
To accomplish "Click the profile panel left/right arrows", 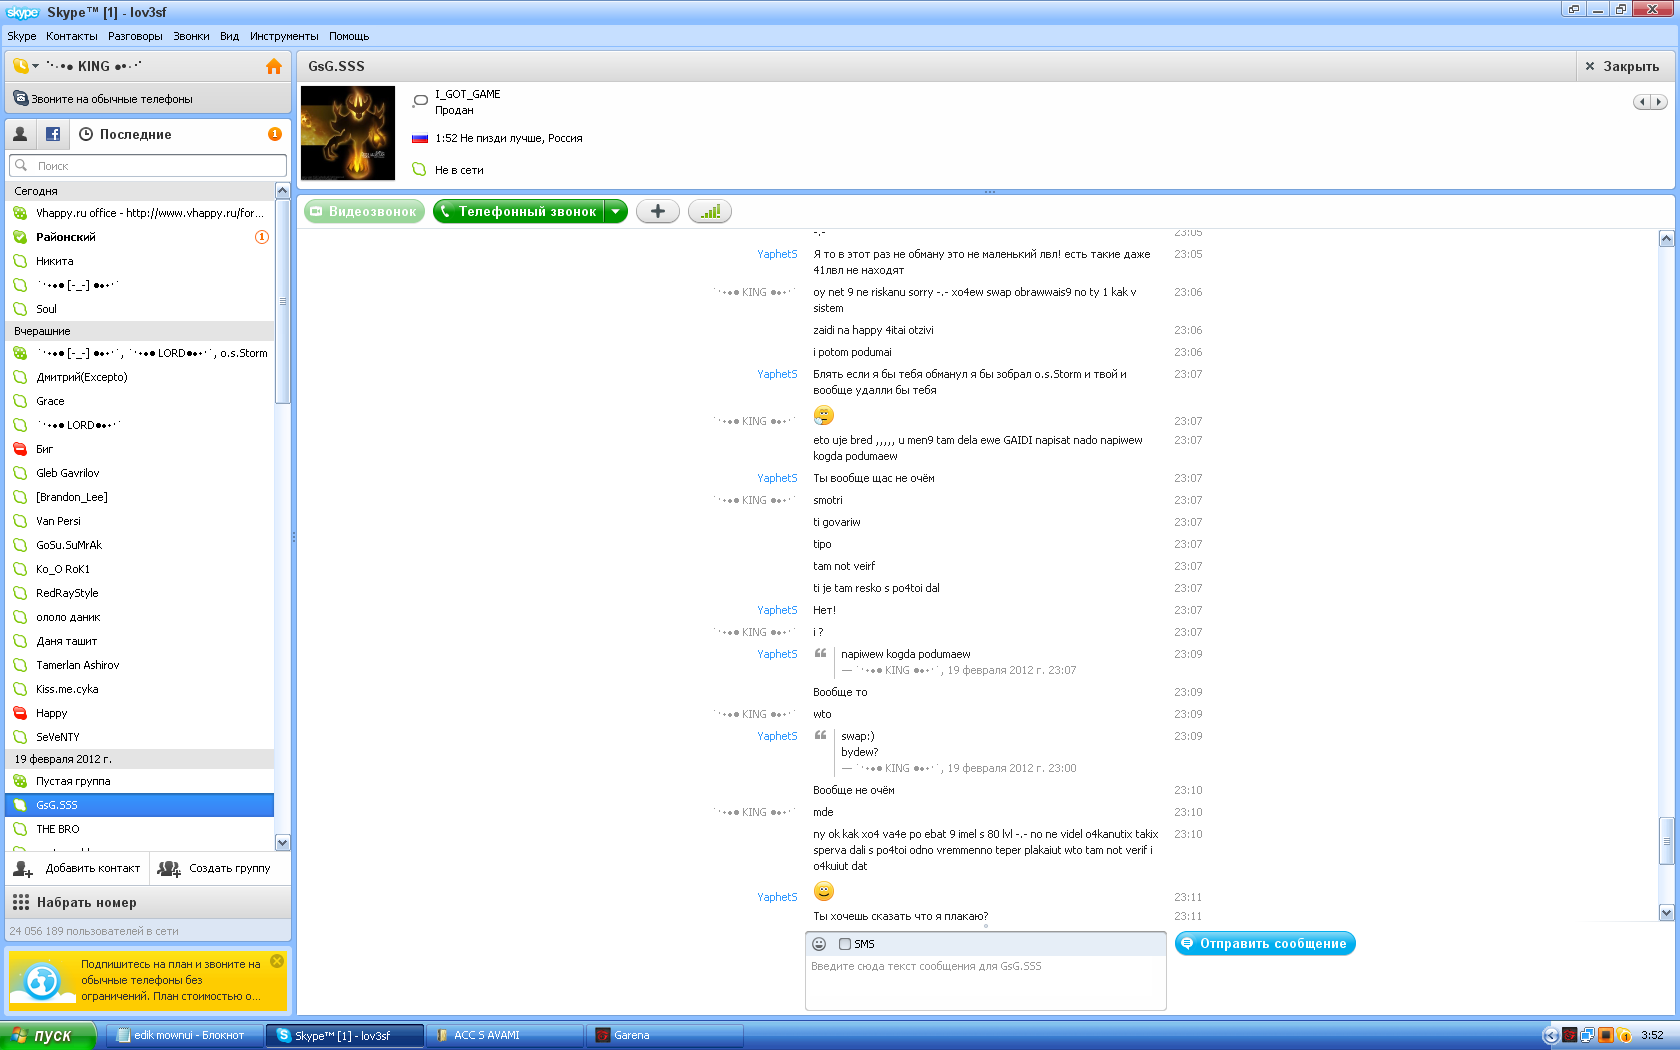I will [x=1650, y=102].
